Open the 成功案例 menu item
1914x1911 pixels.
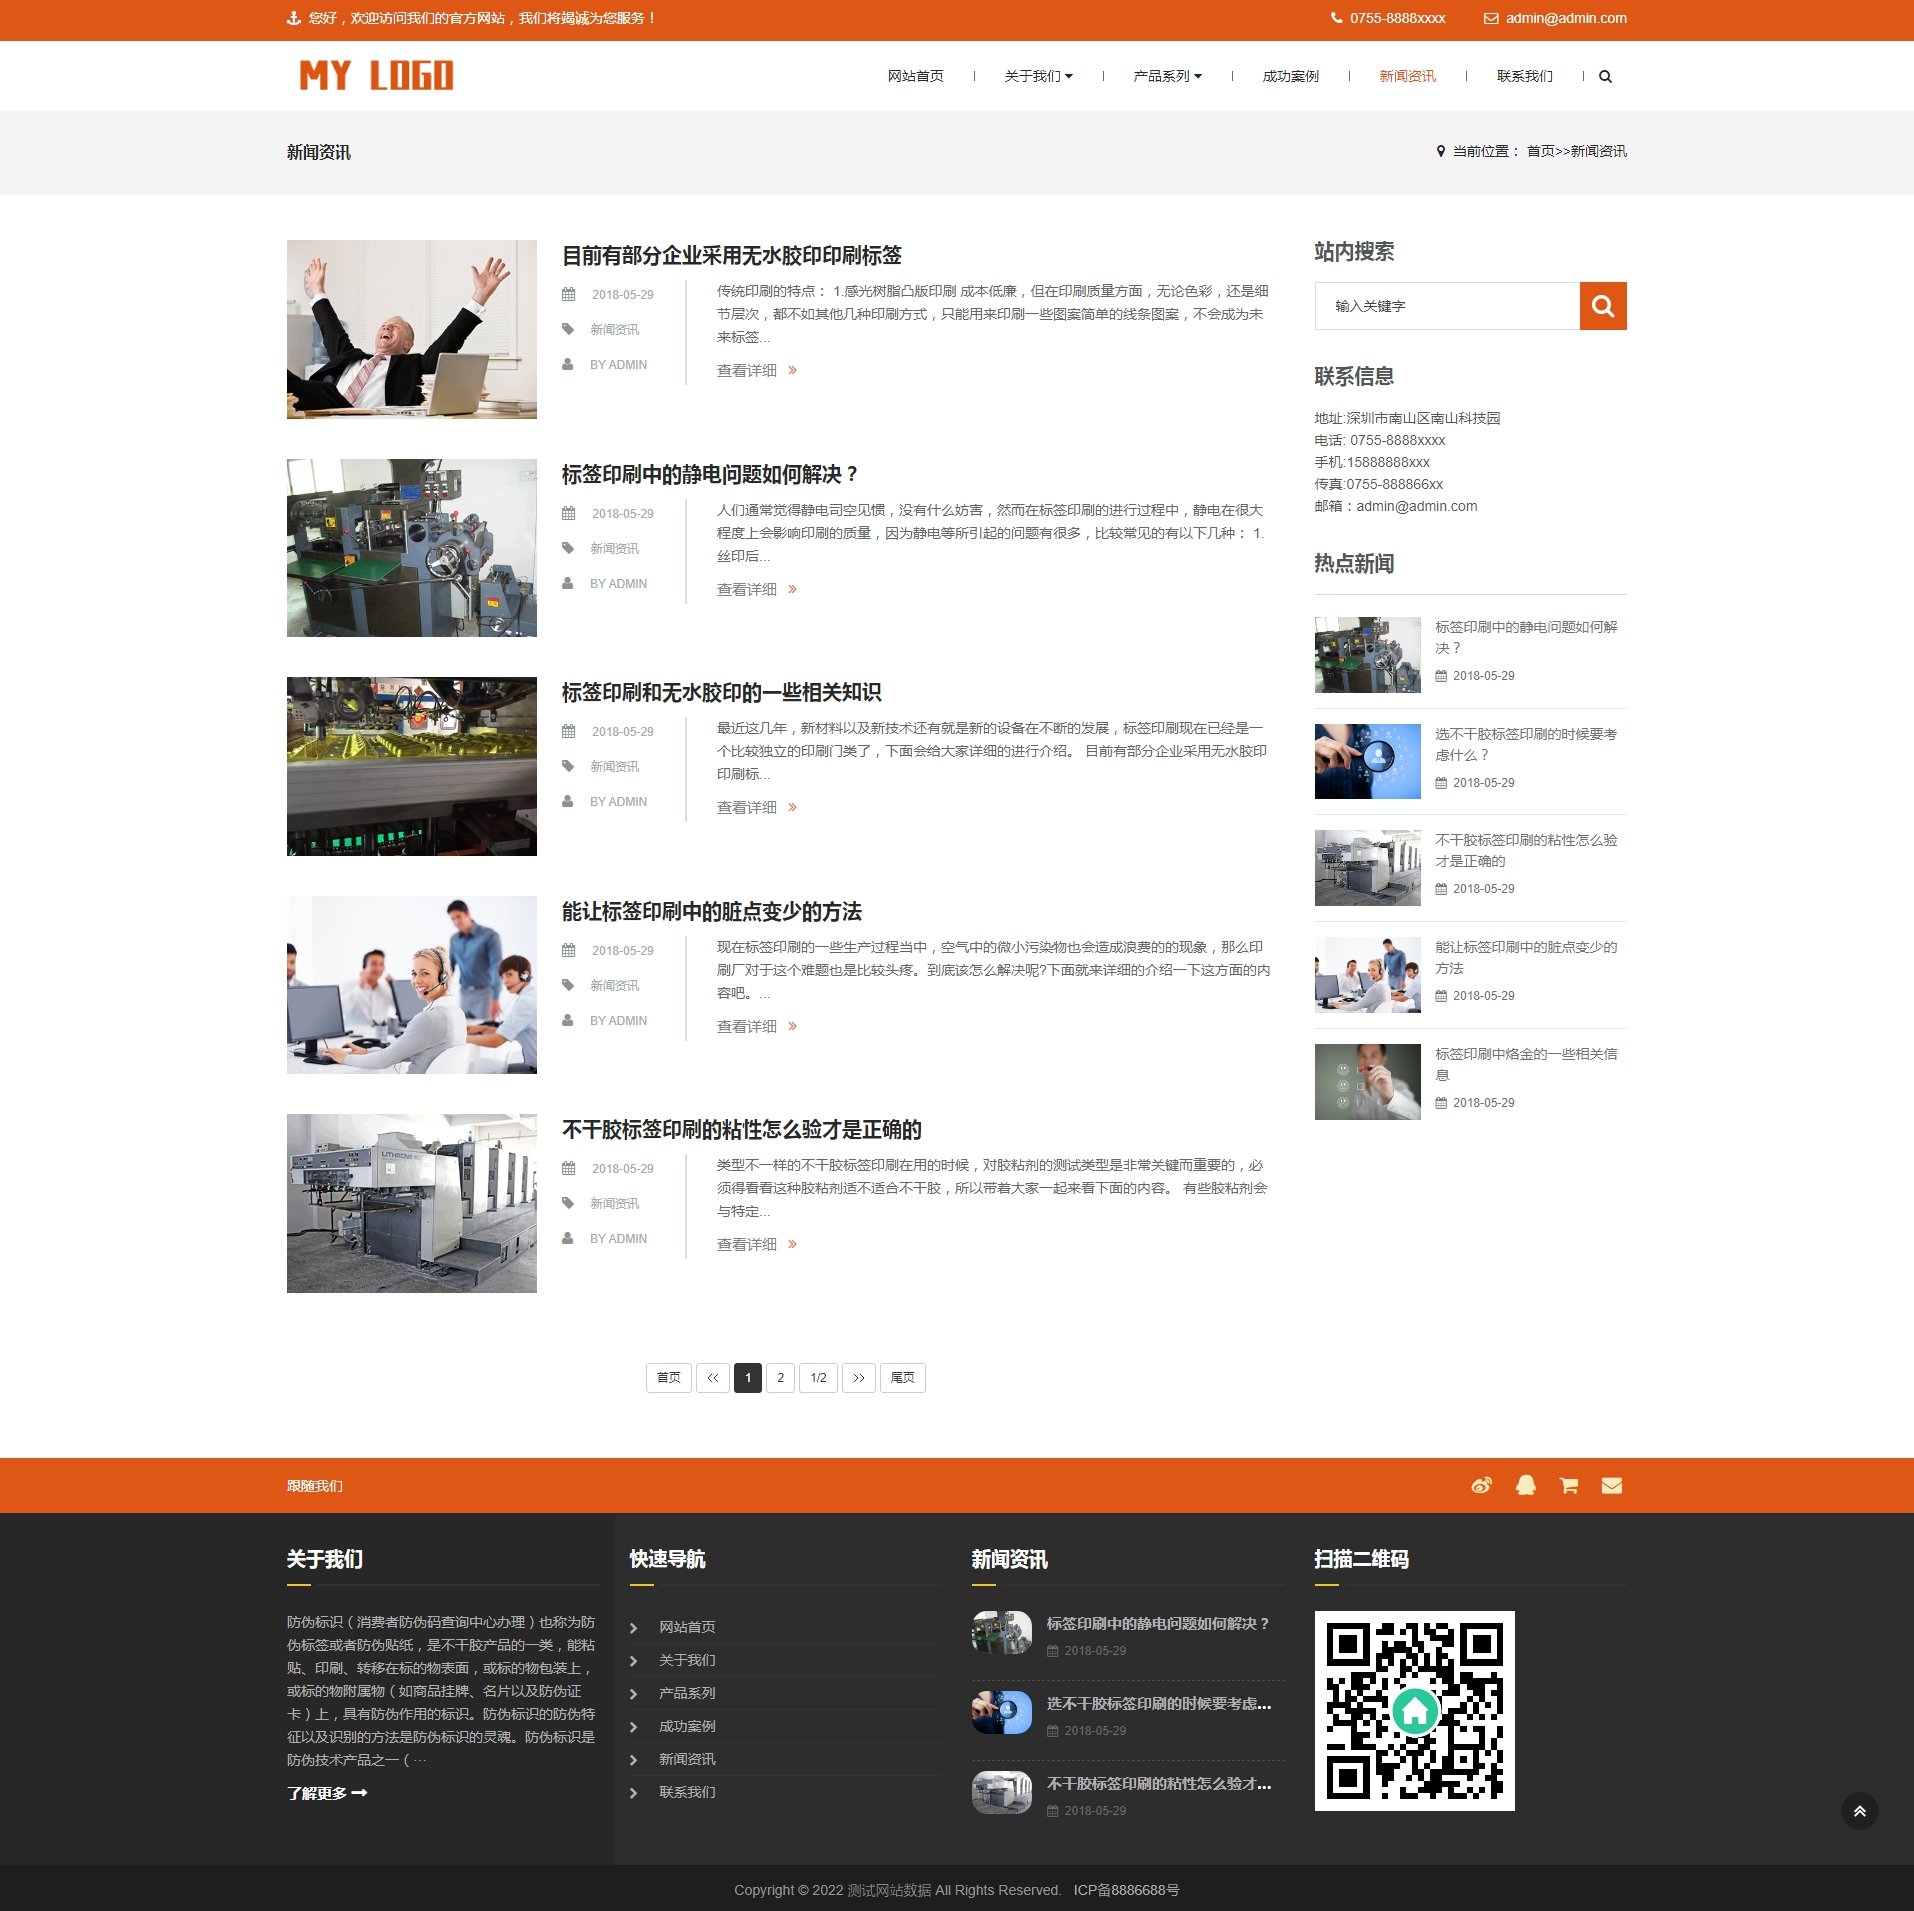(x=1290, y=77)
